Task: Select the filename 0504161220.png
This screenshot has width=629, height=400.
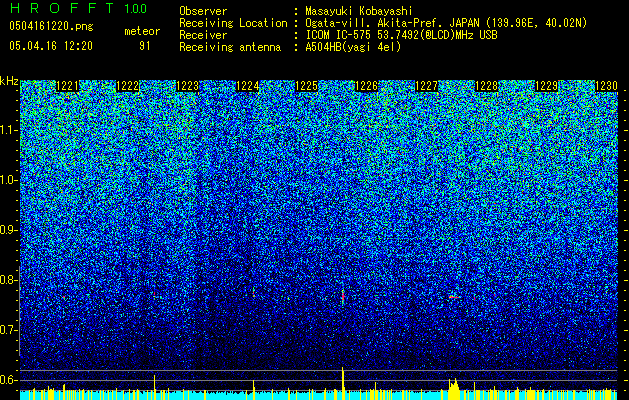Action: pyautogui.click(x=51, y=27)
